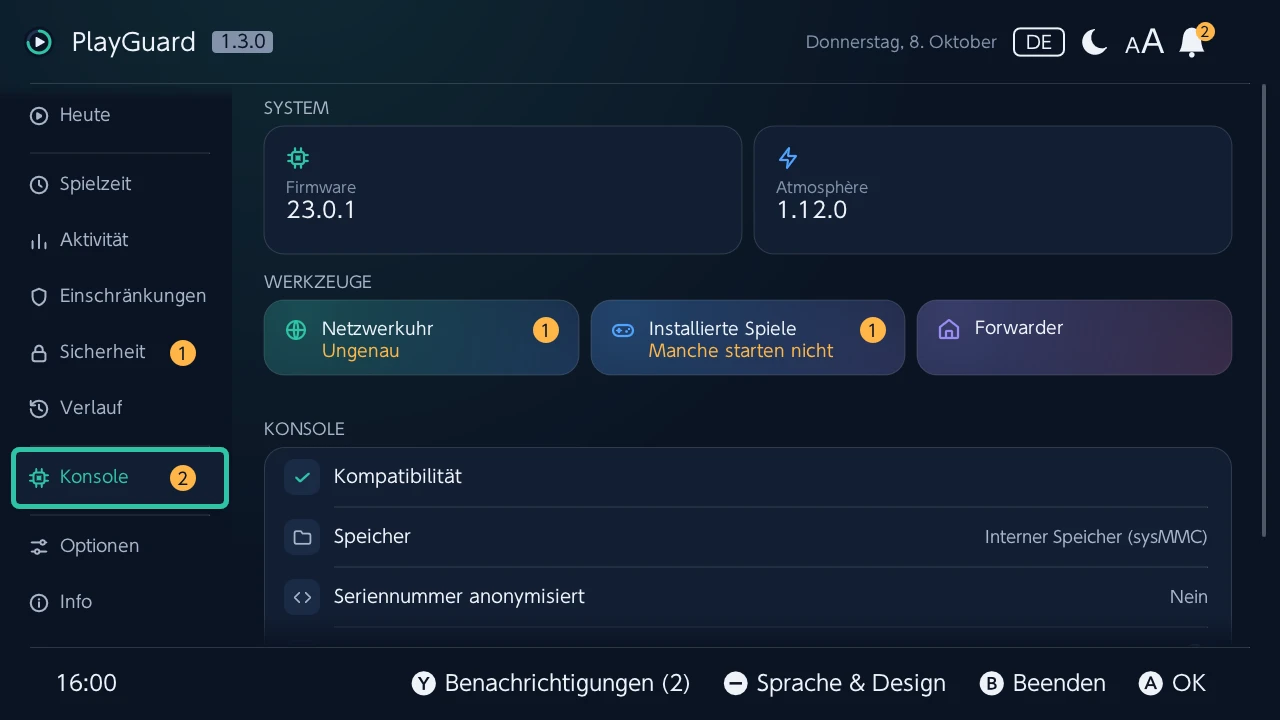Click the Seriennummer anonymisiert code icon
This screenshot has height=720, width=1280.
click(302, 597)
